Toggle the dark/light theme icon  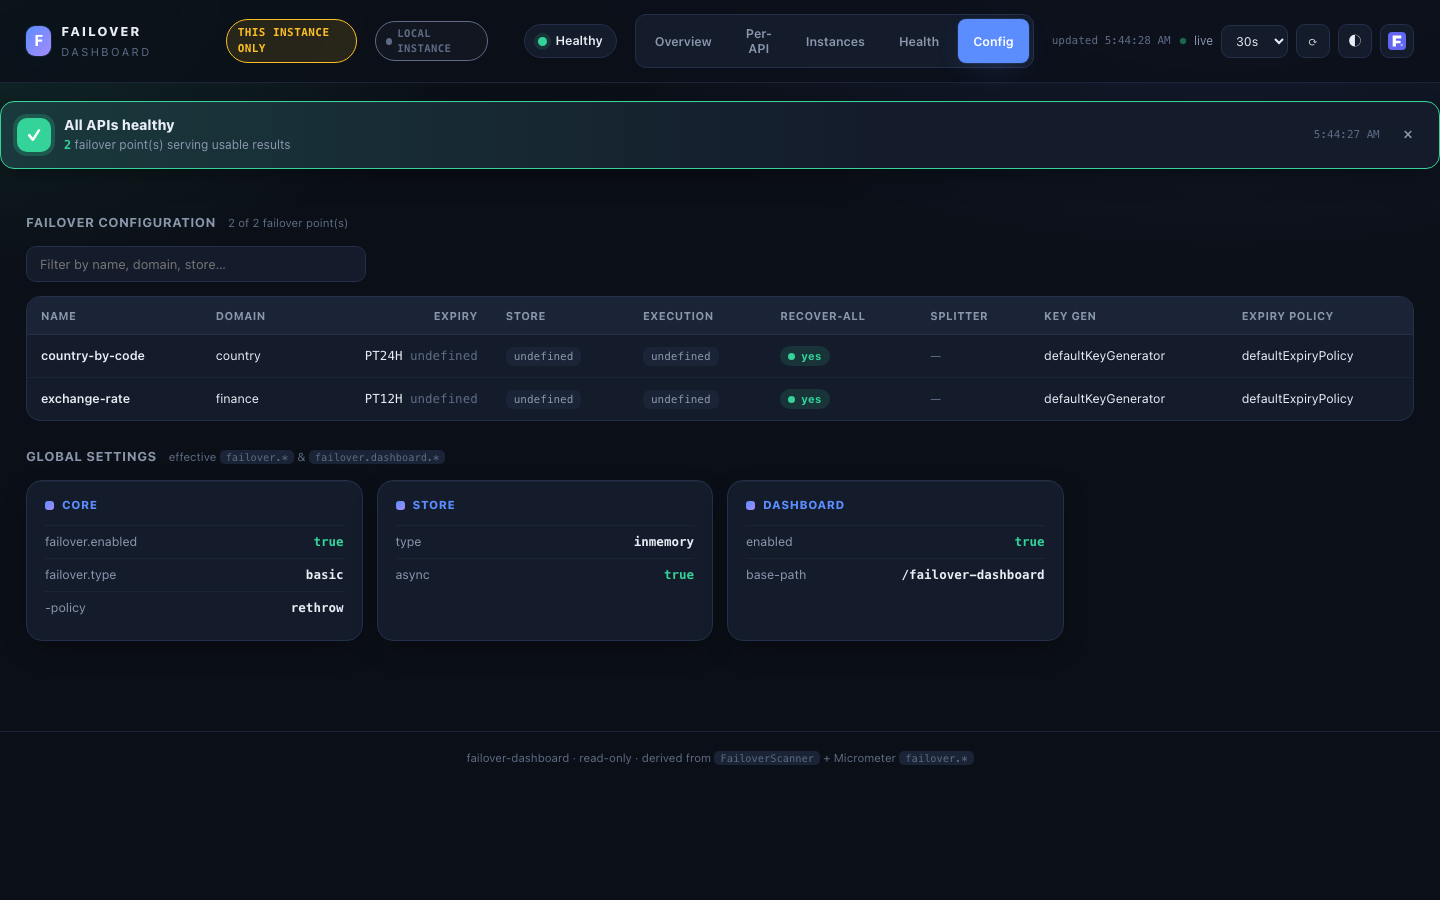click(1355, 41)
